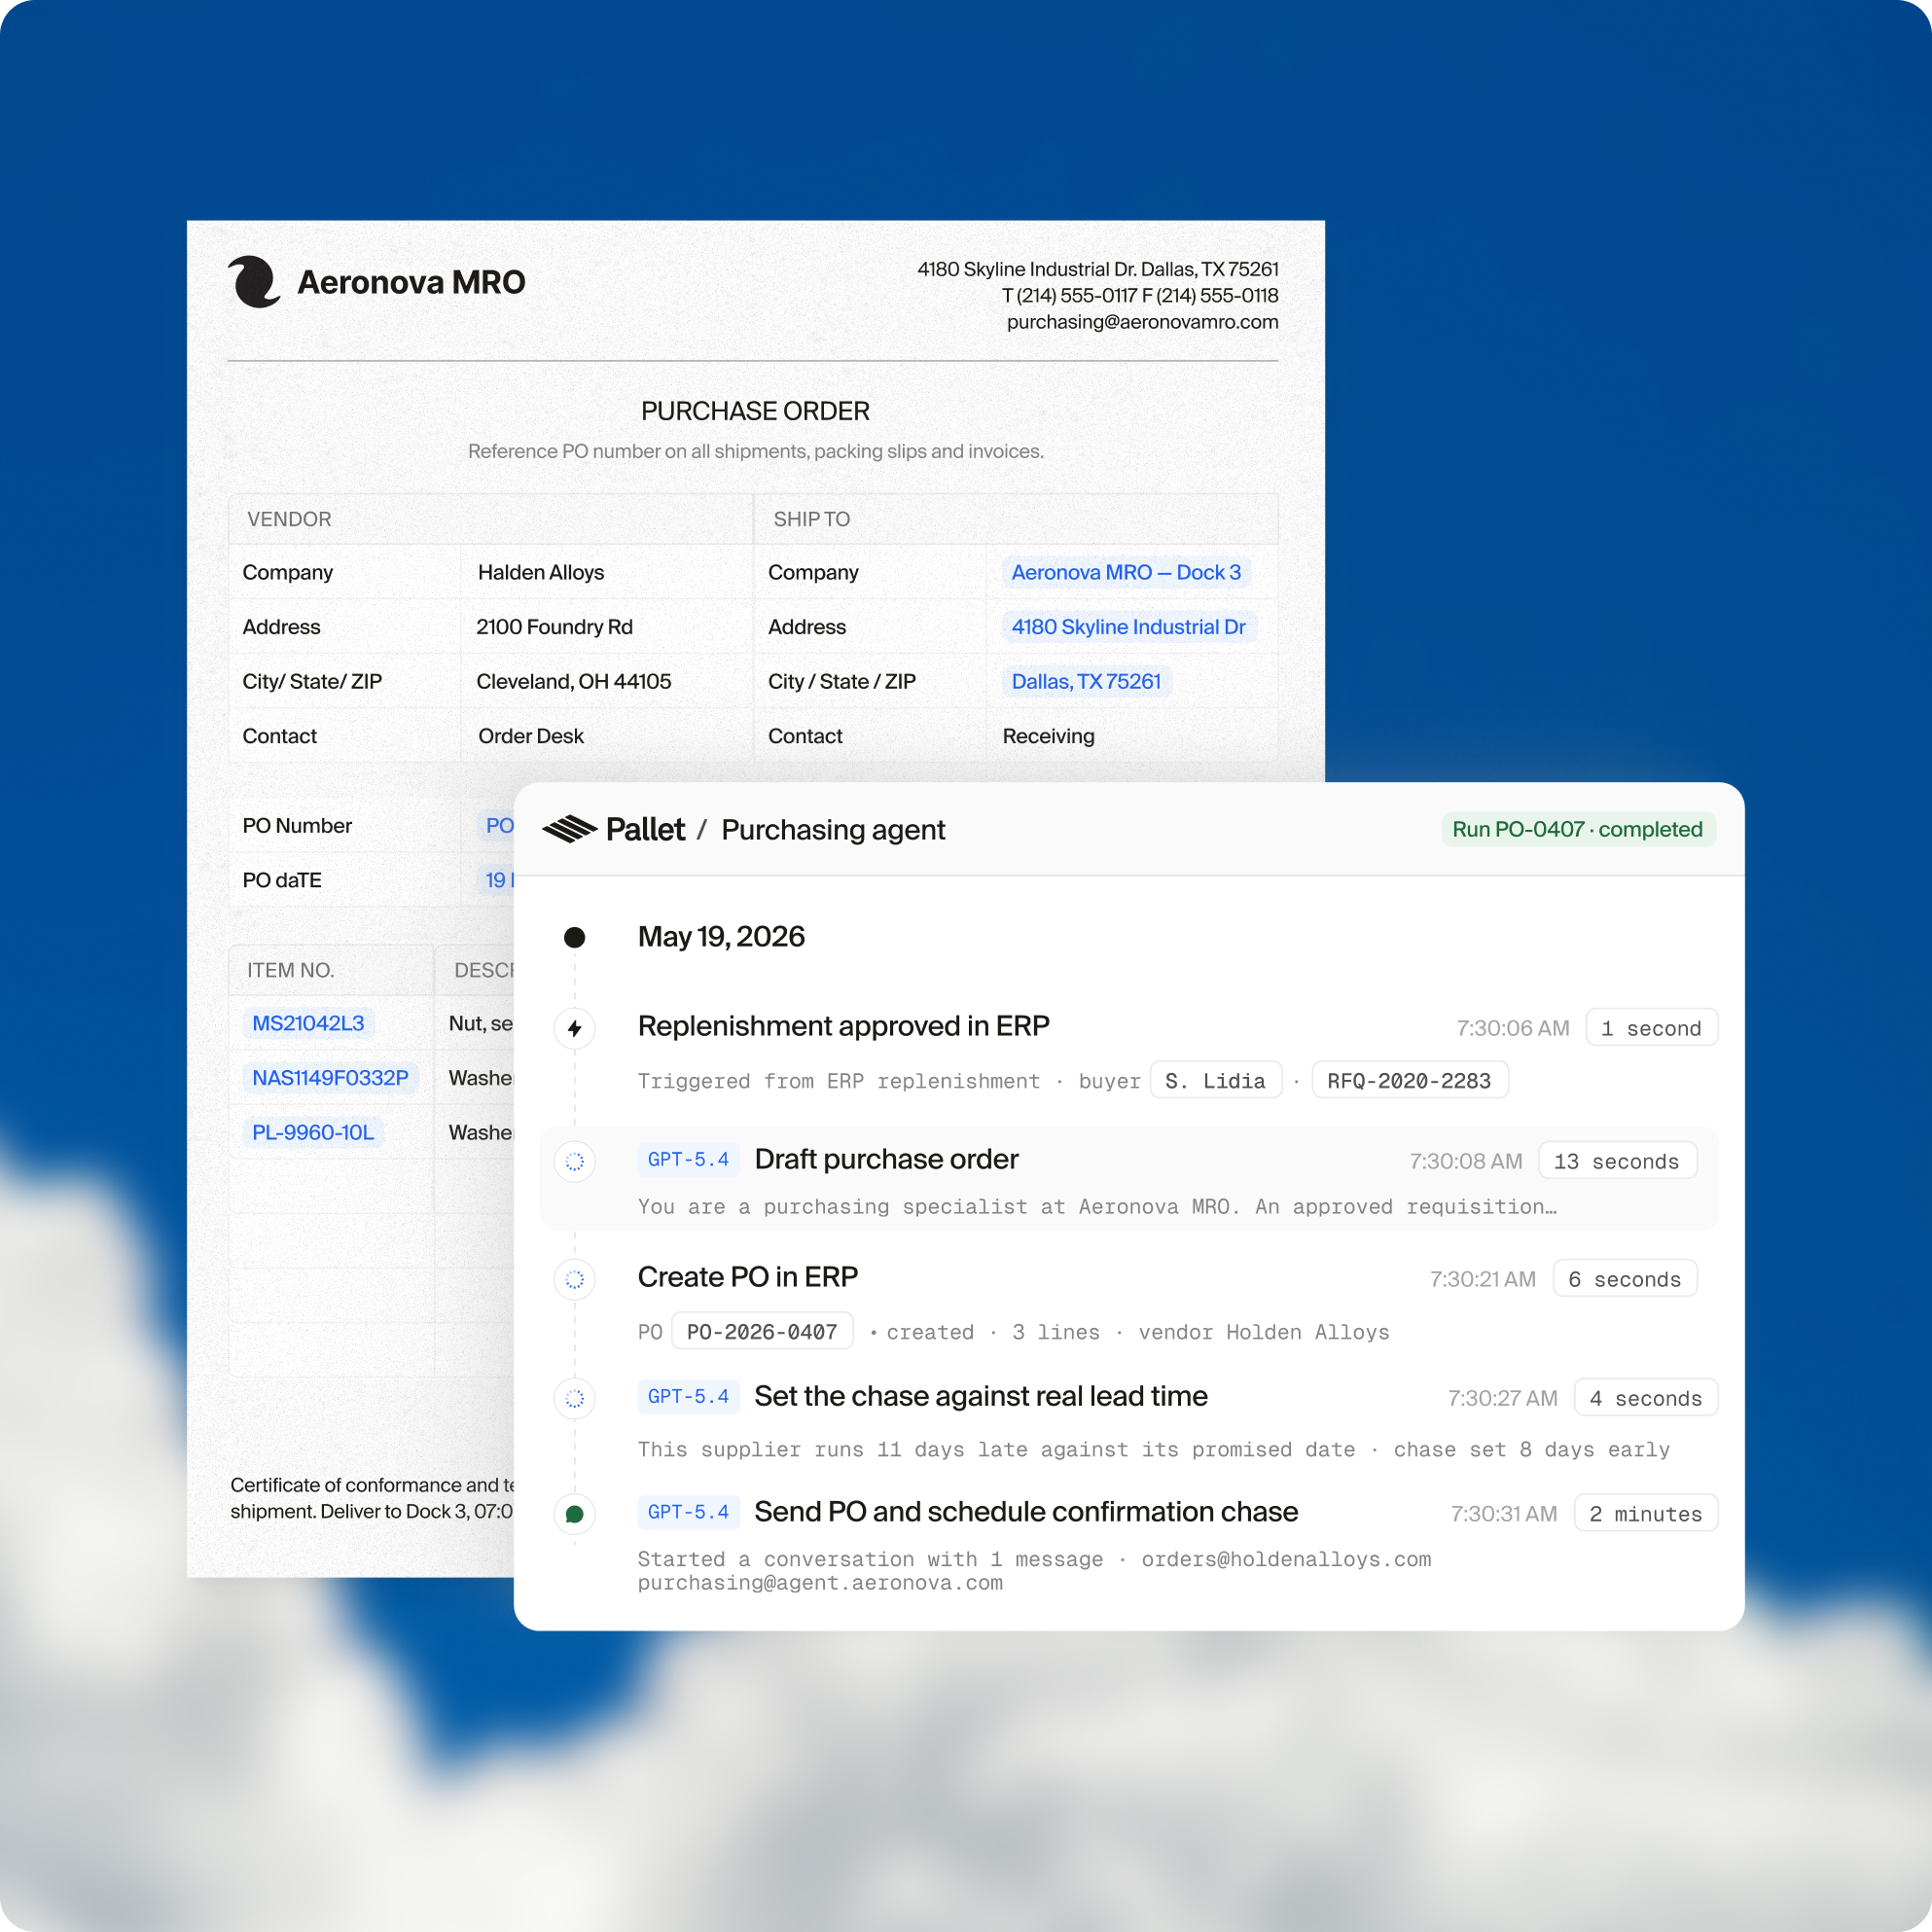Click the header phone and fax line
This screenshot has width=1932, height=1932.
pyautogui.click(x=1140, y=296)
